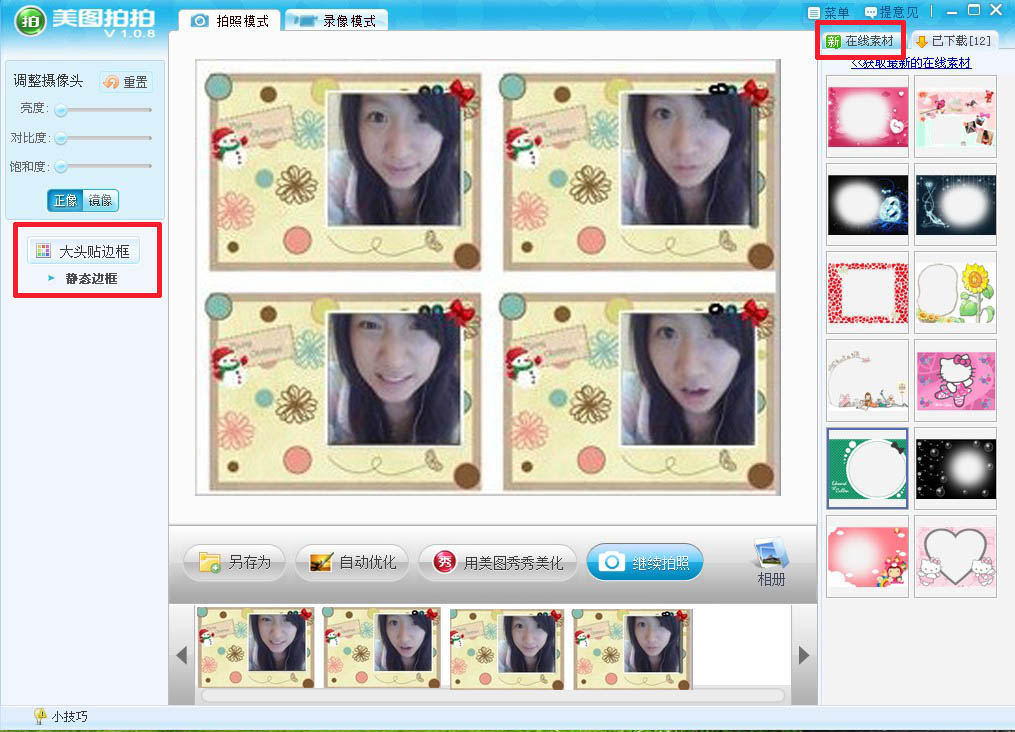Select the 镜像 mirror image toggle
Image resolution: width=1015 pixels, height=732 pixels.
pyautogui.click(x=100, y=201)
